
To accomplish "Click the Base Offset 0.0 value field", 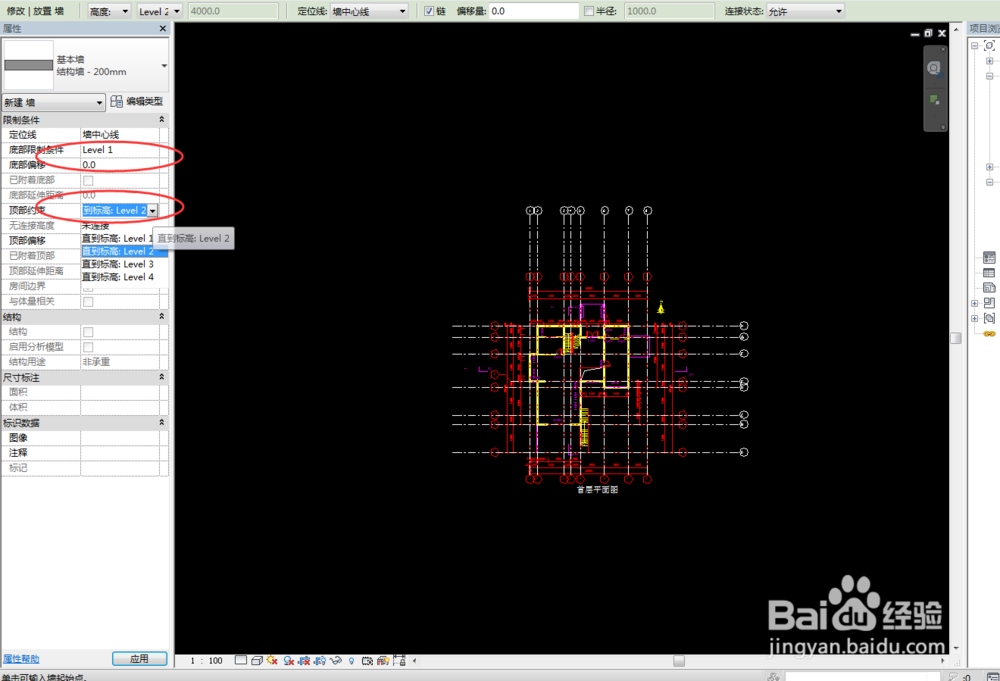I will tap(120, 165).
